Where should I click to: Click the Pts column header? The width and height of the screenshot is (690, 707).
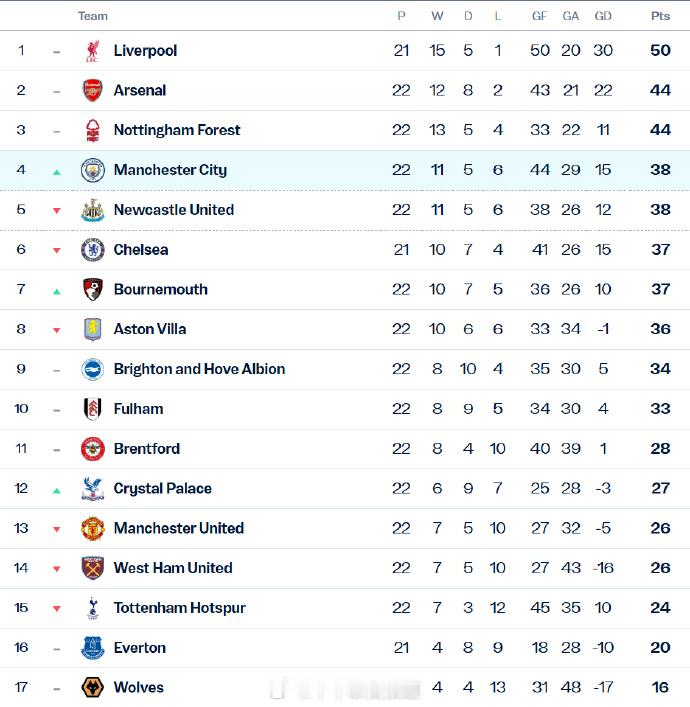coord(660,16)
